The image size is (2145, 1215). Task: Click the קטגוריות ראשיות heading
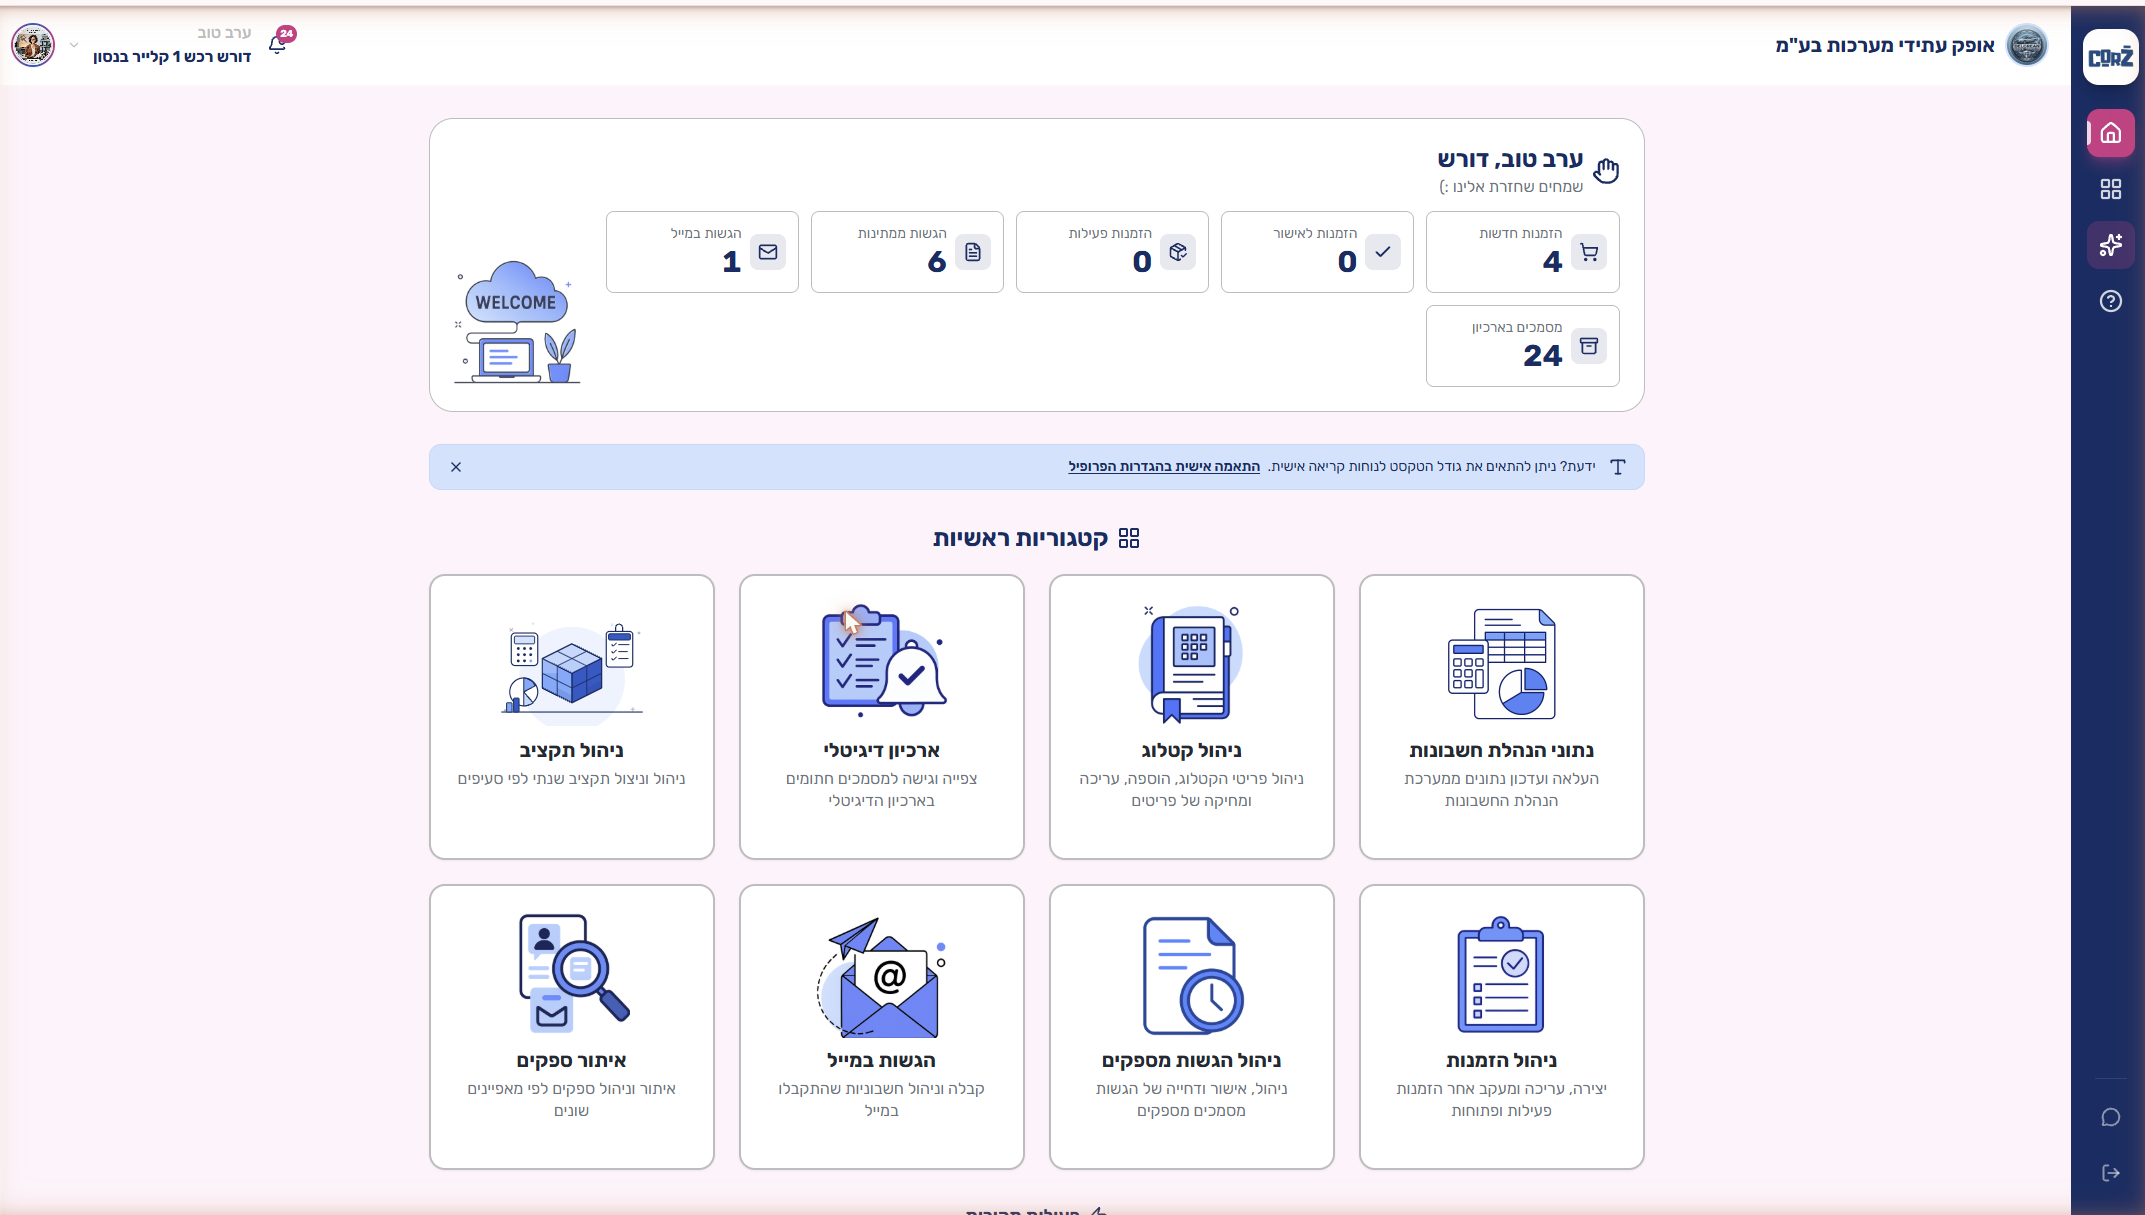[1020, 538]
